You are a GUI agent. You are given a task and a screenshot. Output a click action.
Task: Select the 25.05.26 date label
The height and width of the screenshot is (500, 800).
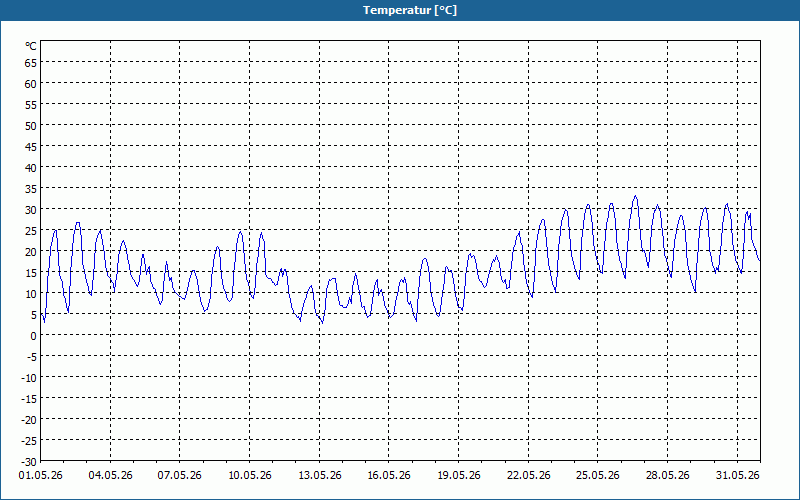coord(598,476)
